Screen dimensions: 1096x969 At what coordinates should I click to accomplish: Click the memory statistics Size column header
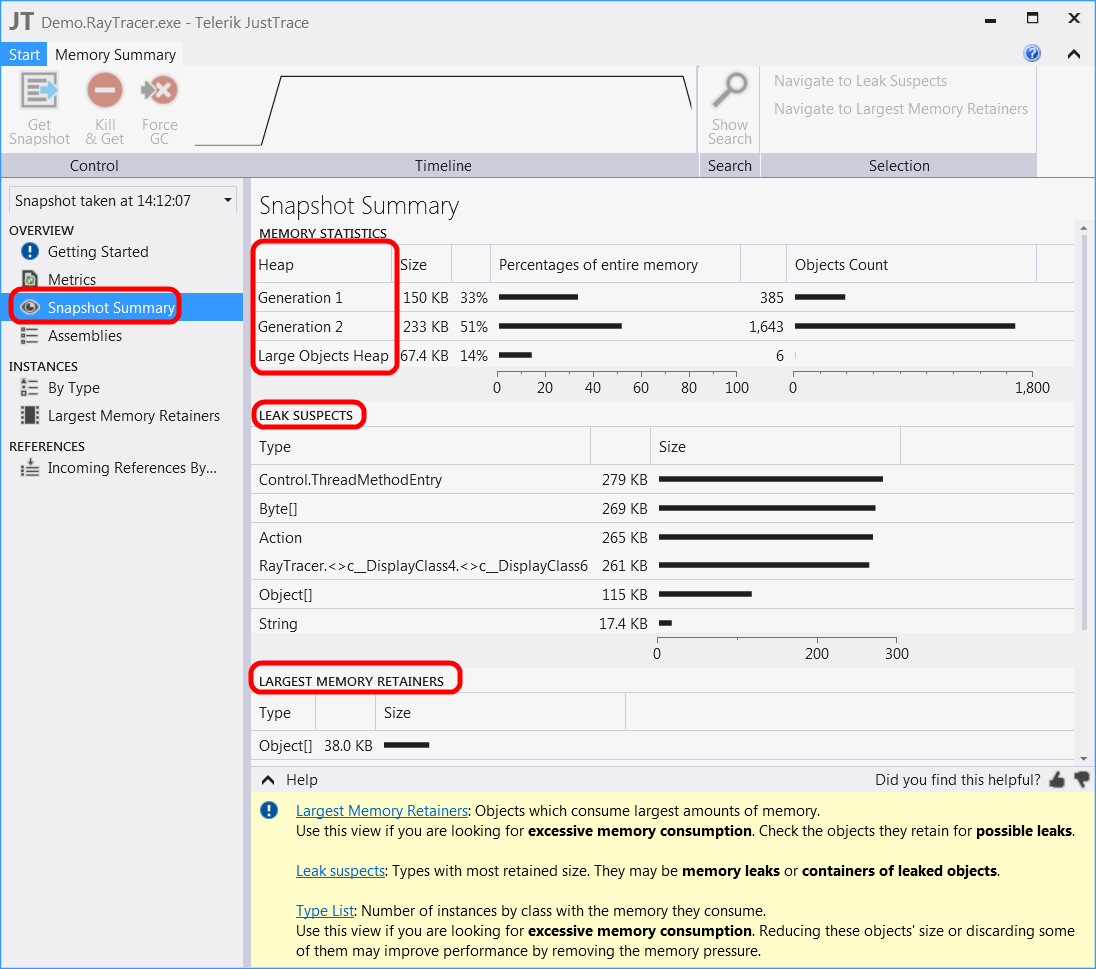(422, 265)
